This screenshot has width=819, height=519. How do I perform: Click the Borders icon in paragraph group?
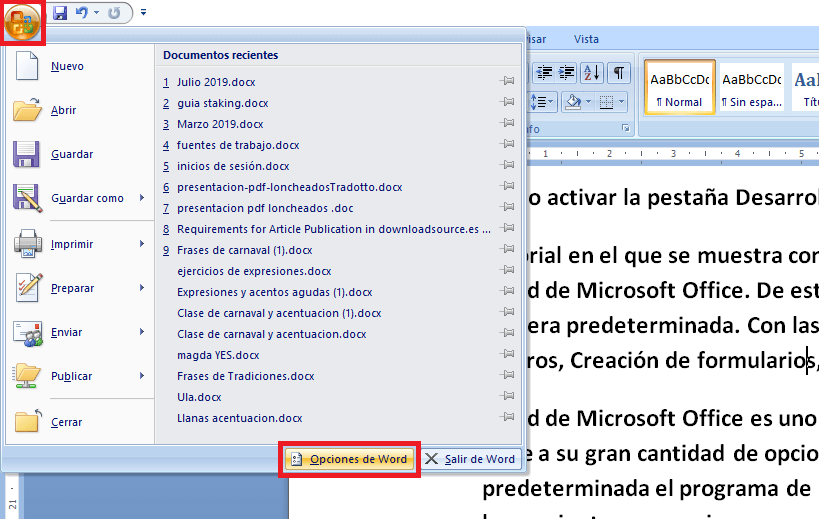point(606,102)
